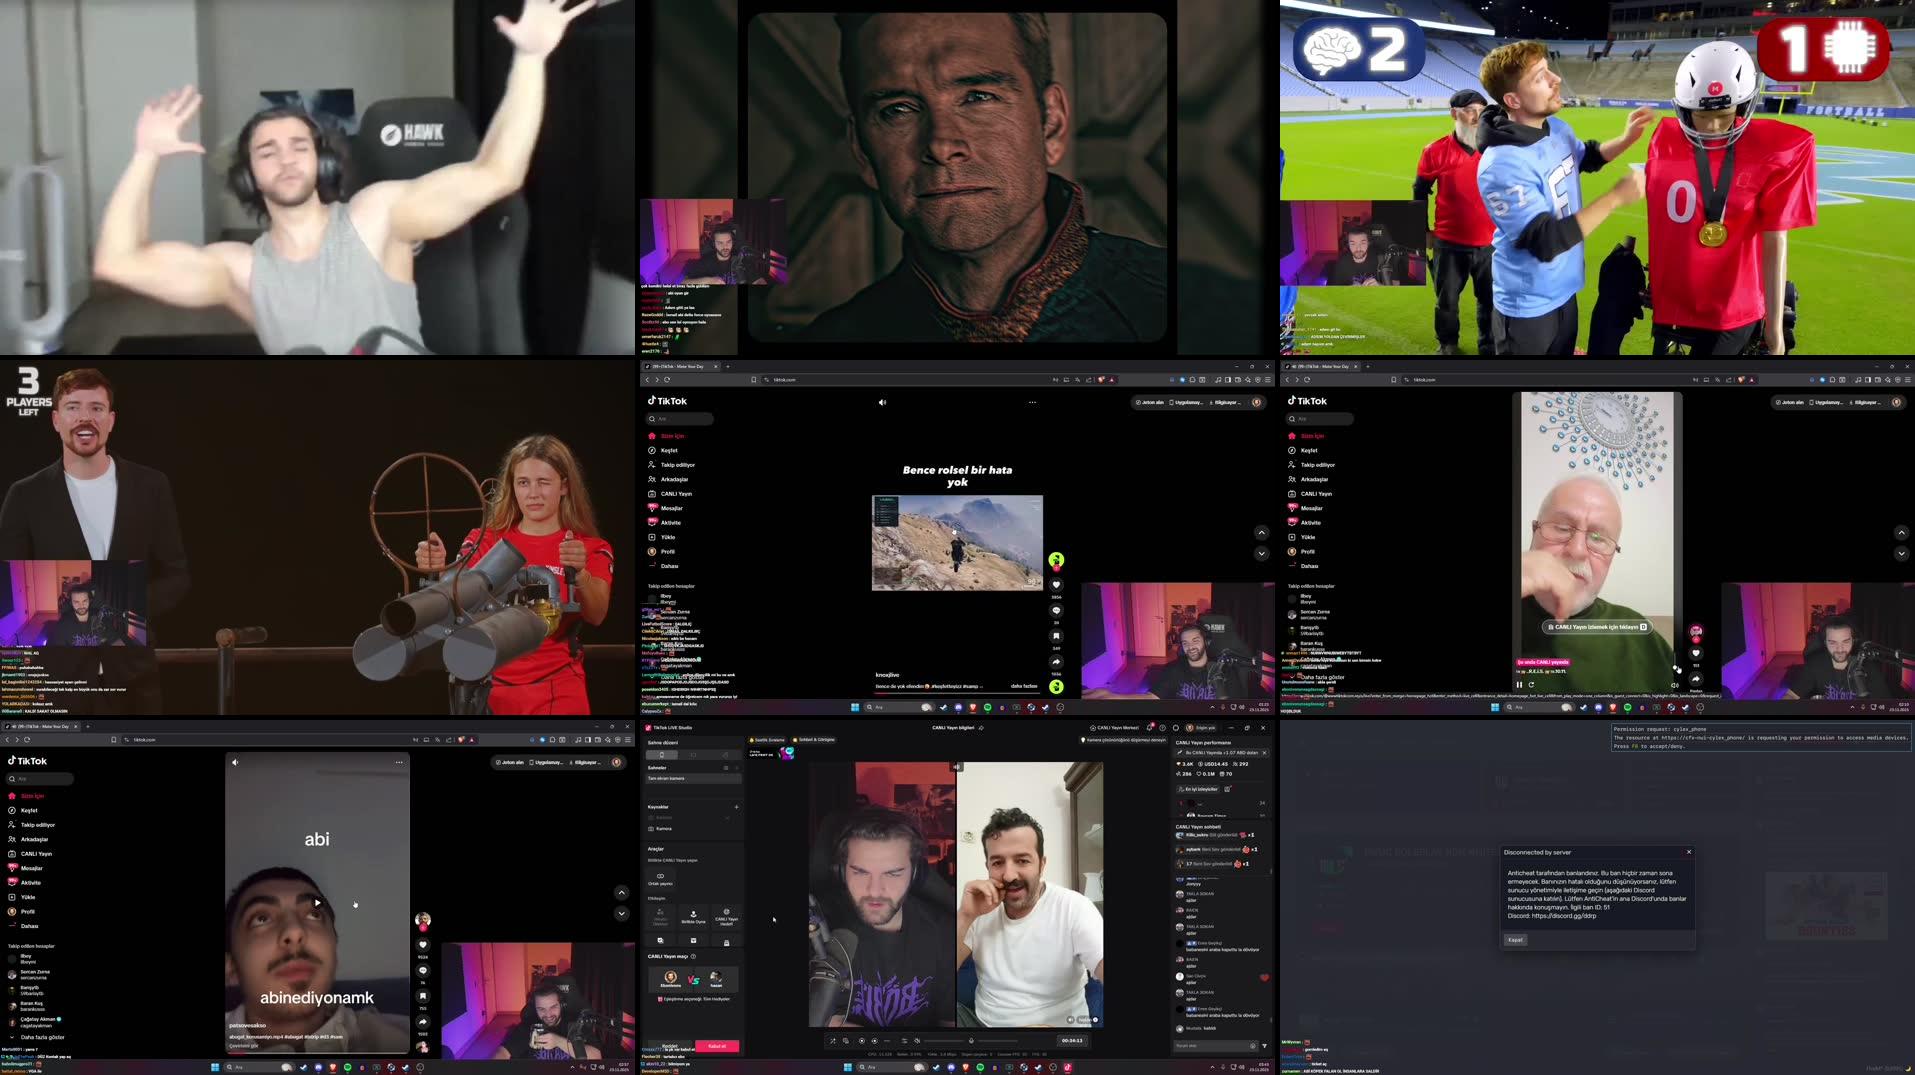Image resolution: width=1915 pixels, height=1075 pixels.
Task: Dismiss the Disconnected dialog with Kapat
Action: click(x=1516, y=940)
